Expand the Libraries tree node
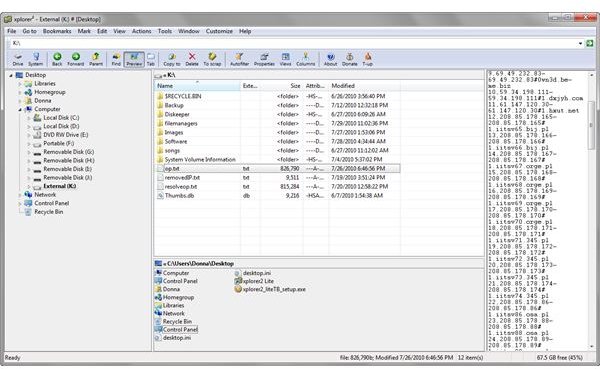This screenshot has height=369, width=600. pos(20,84)
